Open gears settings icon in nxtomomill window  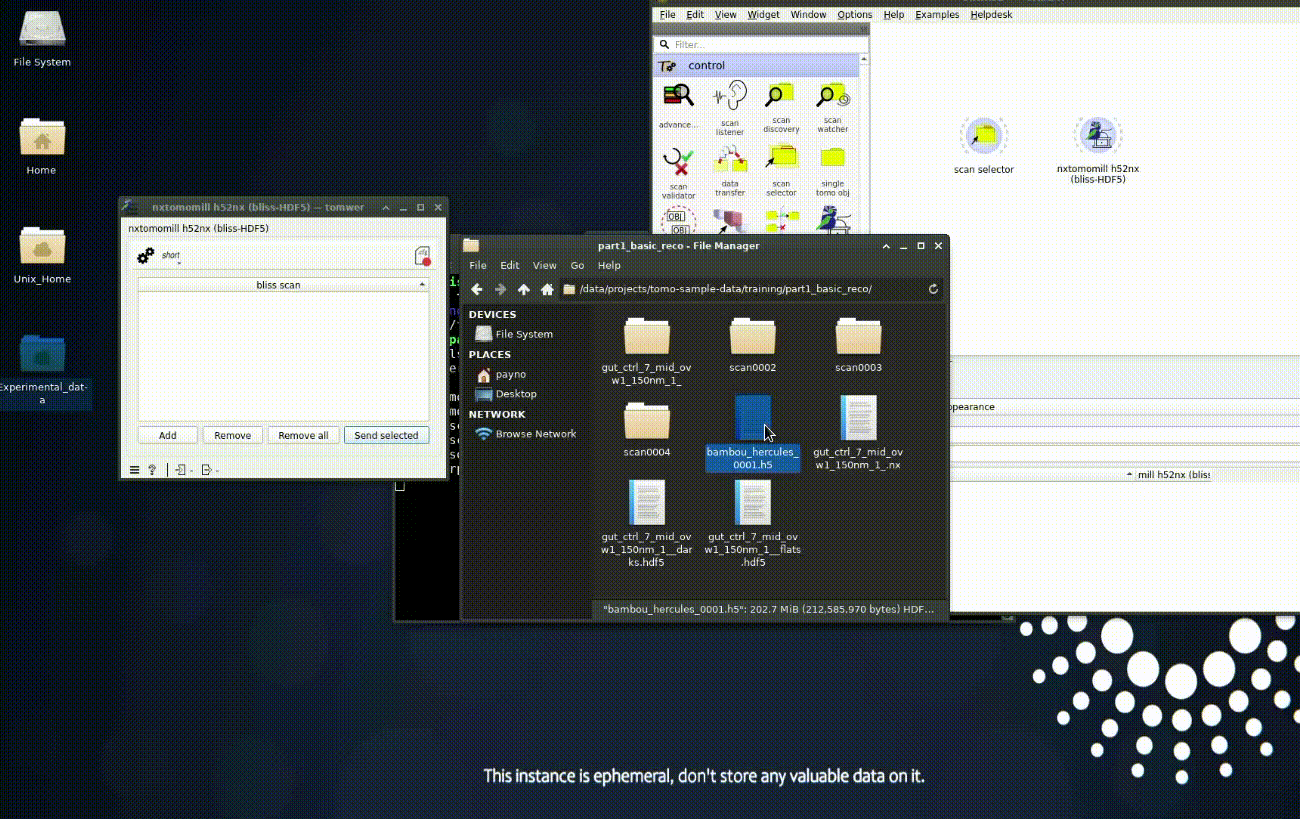point(146,256)
